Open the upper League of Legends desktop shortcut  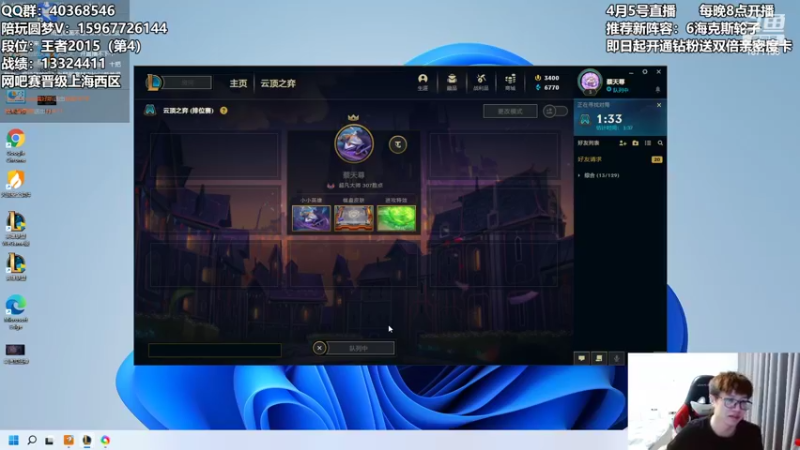(x=16, y=229)
